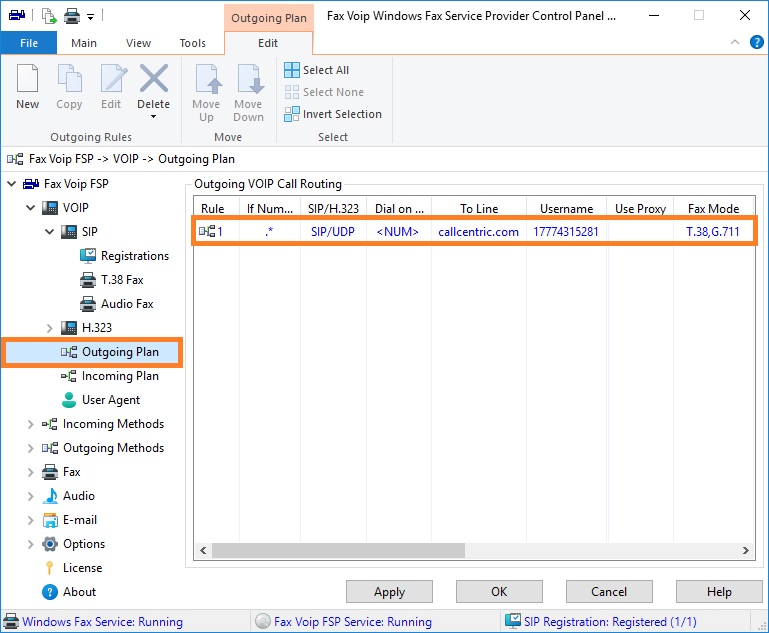Switch to the View ribbon tab

click(138, 43)
